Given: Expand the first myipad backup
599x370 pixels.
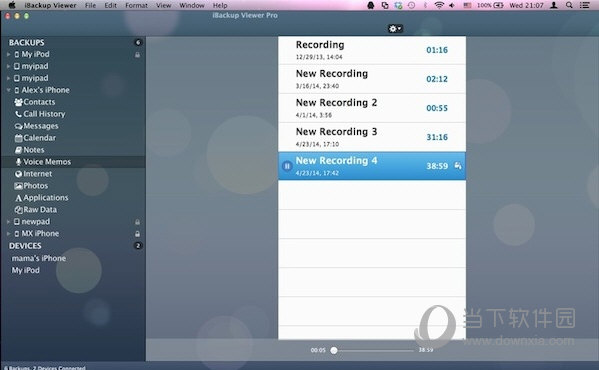Looking at the screenshot, I should point(8,66).
